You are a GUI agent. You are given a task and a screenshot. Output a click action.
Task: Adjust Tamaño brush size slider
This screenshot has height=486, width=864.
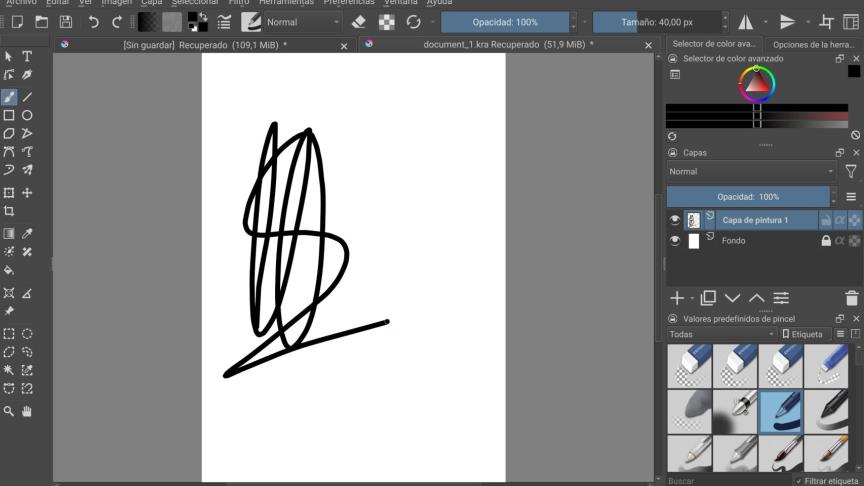(x=657, y=22)
